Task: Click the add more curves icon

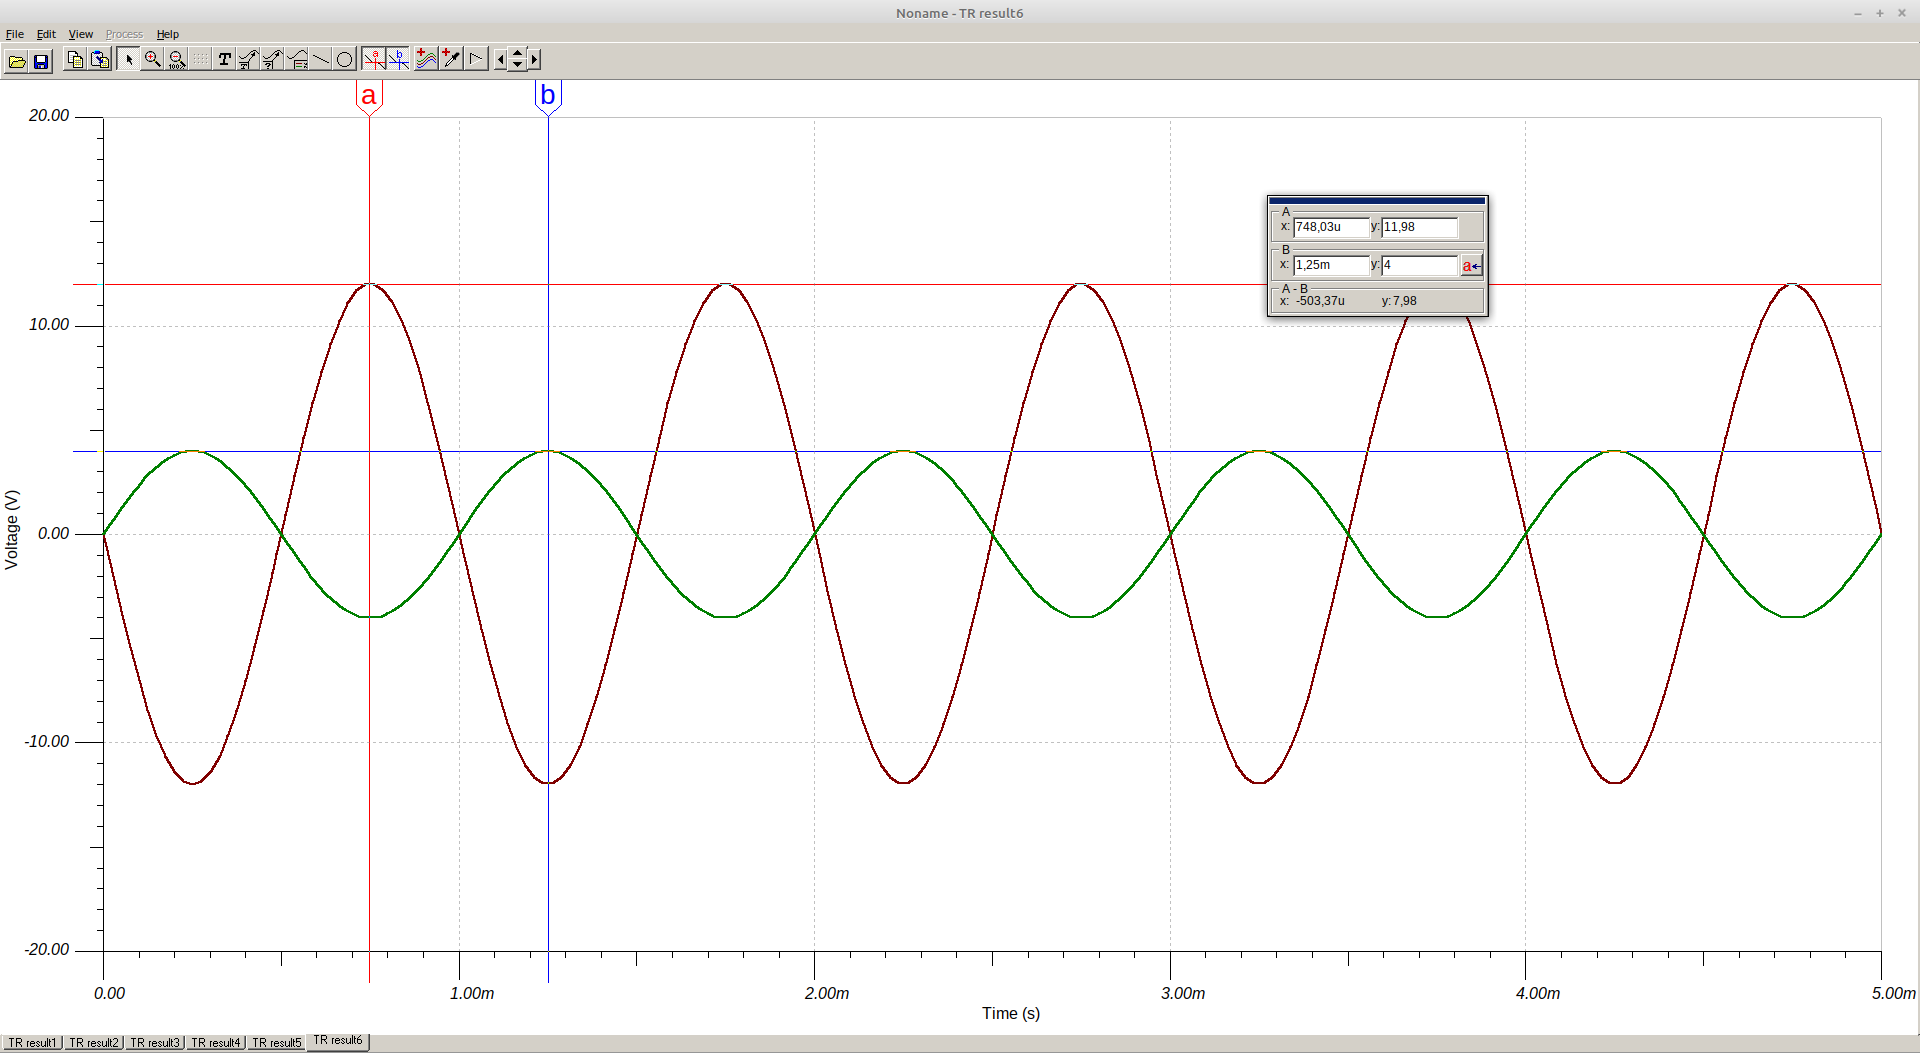Action: pos(426,60)
